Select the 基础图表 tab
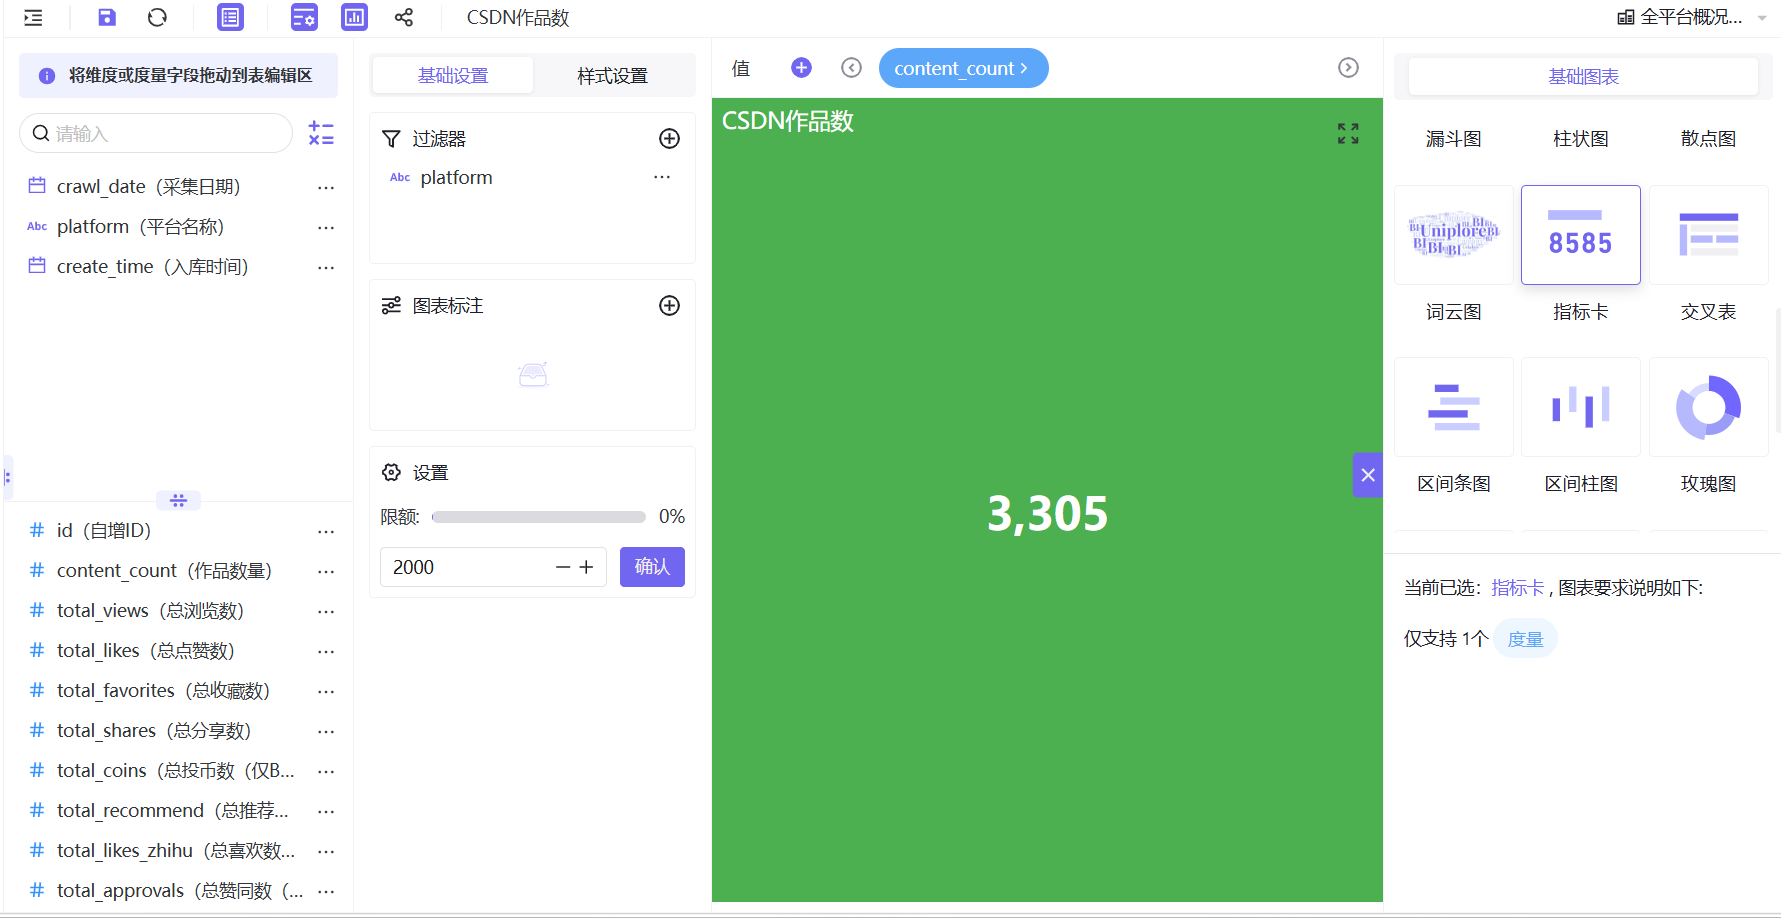 tap(1583, 76)
